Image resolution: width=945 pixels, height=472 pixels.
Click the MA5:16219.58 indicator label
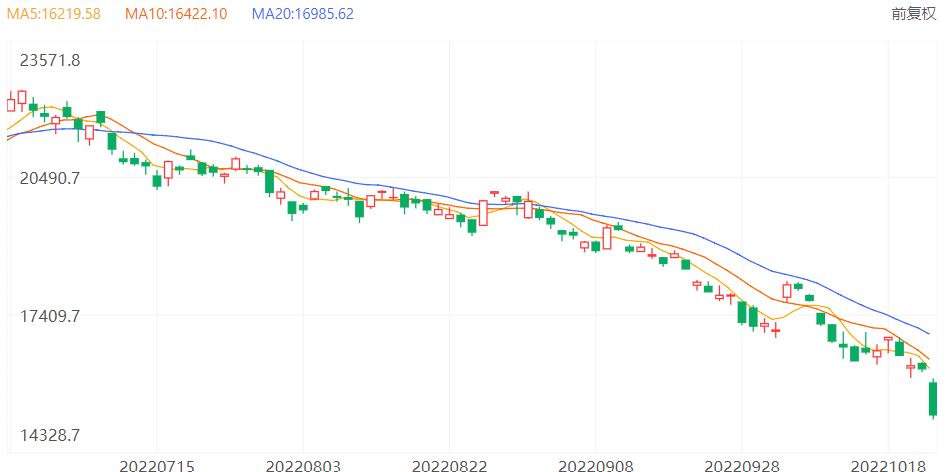coord(54,14)
